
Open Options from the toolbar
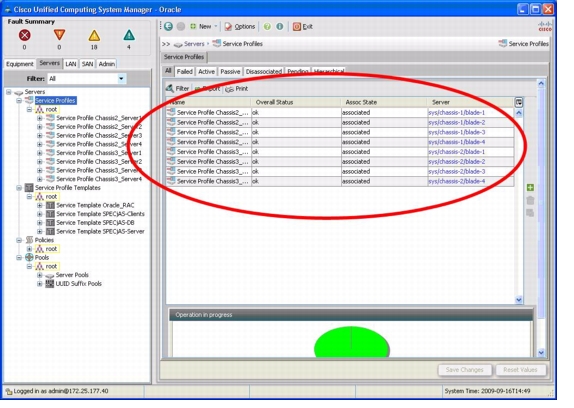tap(240, 26)
